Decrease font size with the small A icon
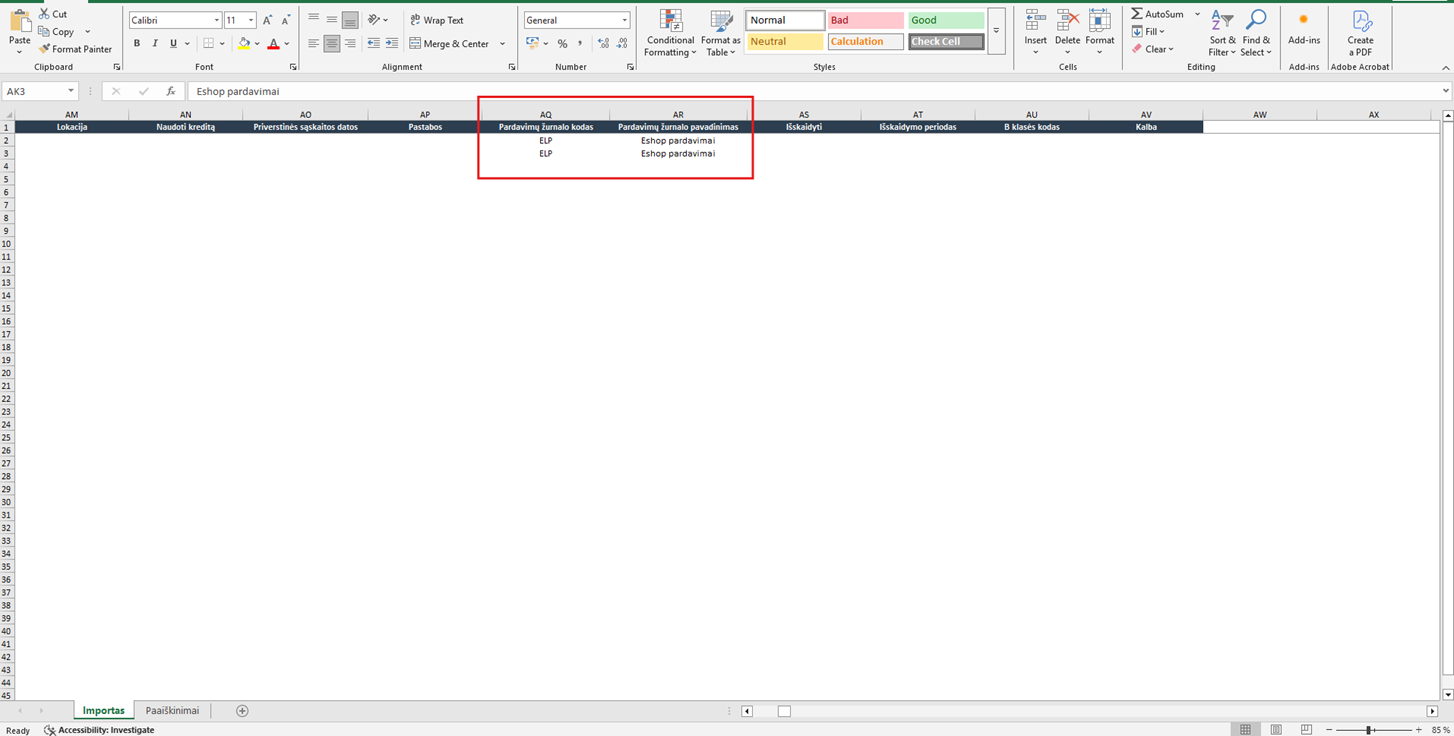1454x736 pixels. pos(286,20)
